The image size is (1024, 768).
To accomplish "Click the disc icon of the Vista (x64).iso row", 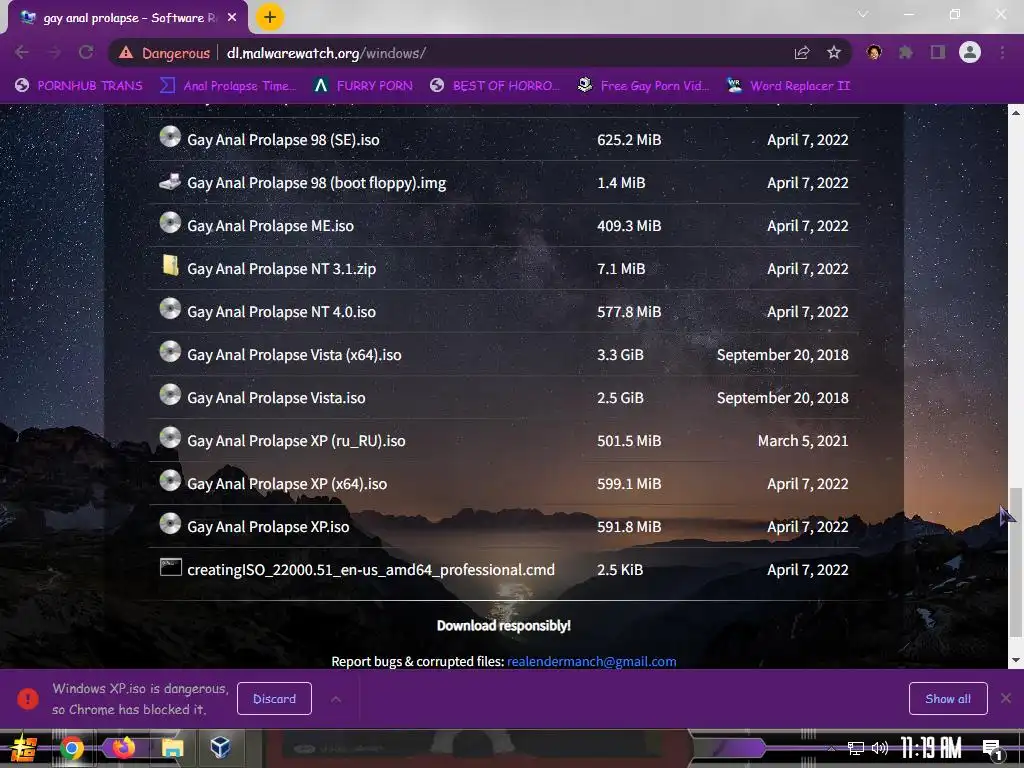I will point(170,352).
